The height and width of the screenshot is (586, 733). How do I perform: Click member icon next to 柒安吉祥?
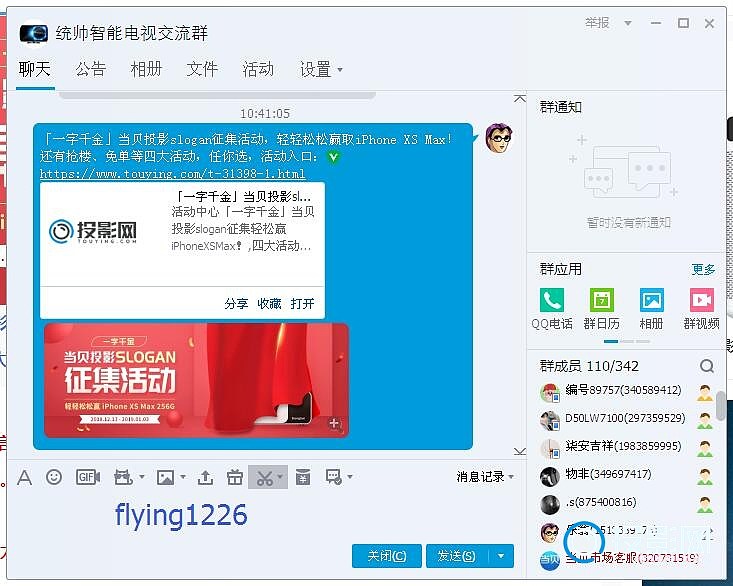point(704,449)
